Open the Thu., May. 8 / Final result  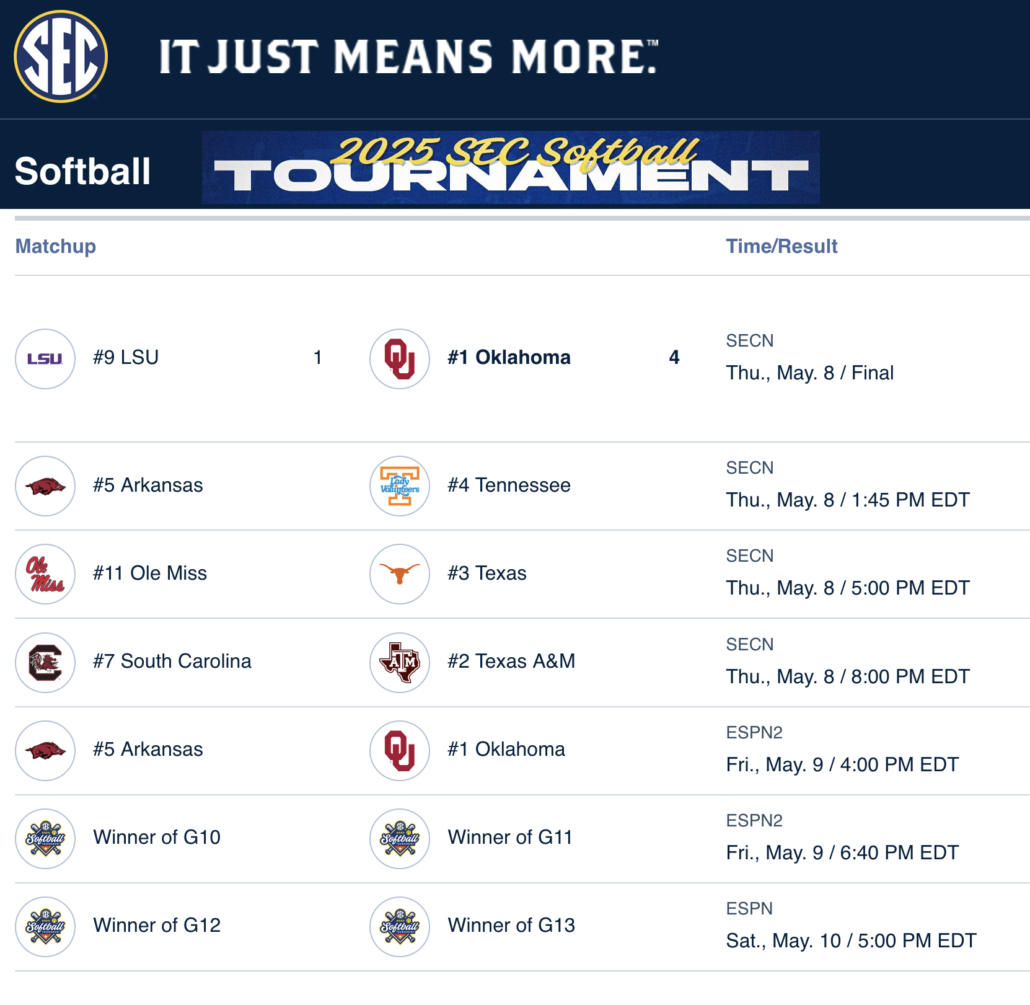pos(809,373)
